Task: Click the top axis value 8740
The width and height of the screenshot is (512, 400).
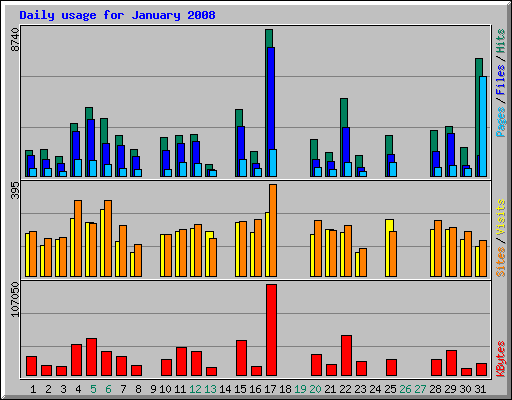Action: click(x=15, y=40)
